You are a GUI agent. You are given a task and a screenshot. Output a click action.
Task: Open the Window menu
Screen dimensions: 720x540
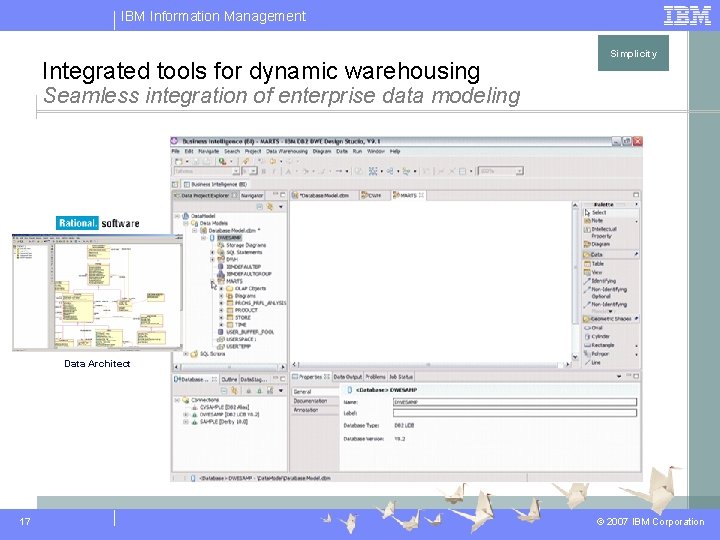(x=376, y=151)
